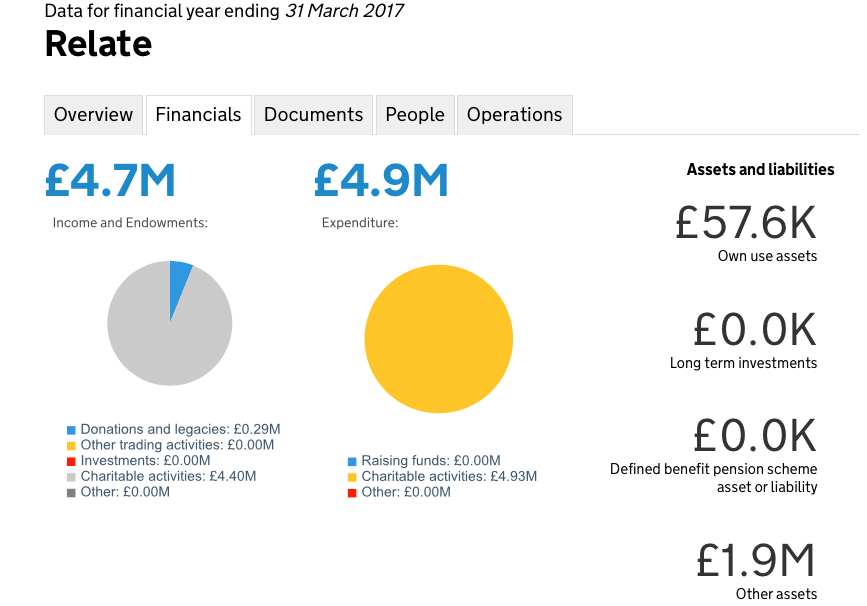Image resolution: width=867 pixels, height=606 pixels.
Task: Click the blue Donations and legacies legend swatch
Action: [x=72, y=429]
